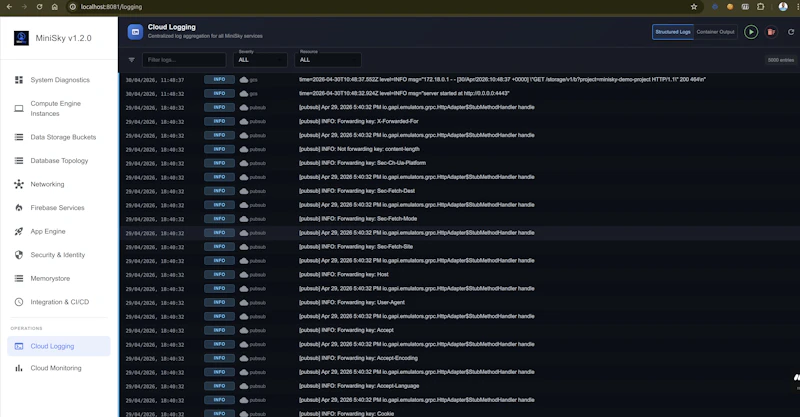Select the 'Forwarding key: User-Agent' log entry
Viewport: 800px width, 417px height.
(352, 302)
